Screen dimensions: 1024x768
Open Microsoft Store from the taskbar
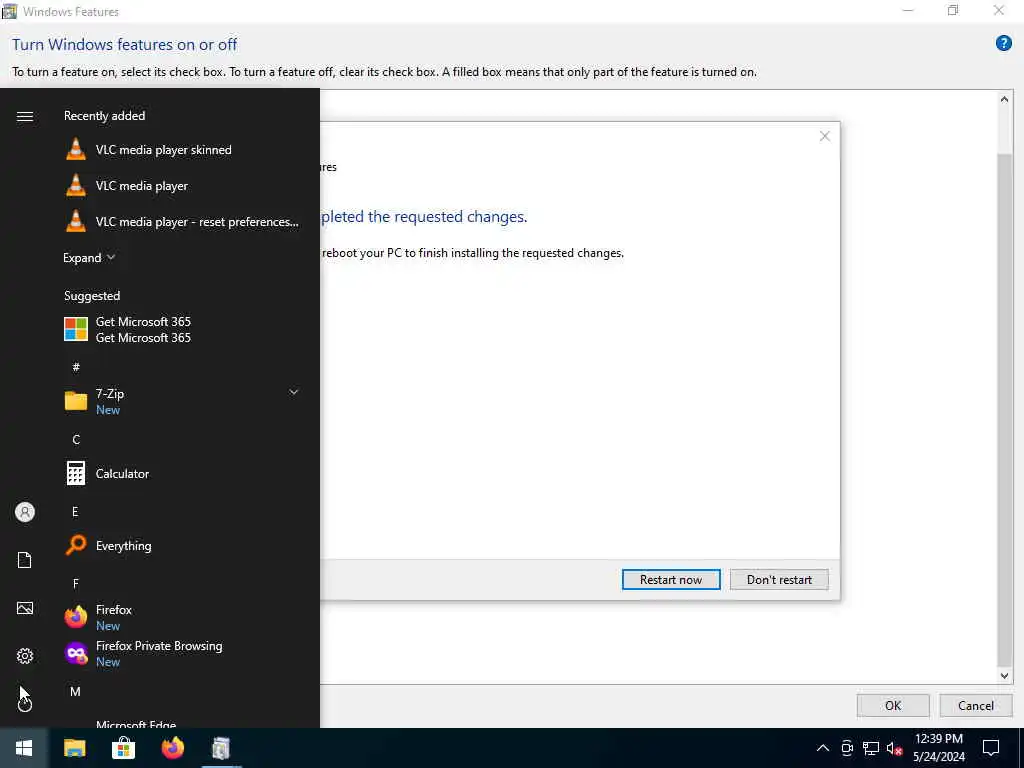(123, 748)
